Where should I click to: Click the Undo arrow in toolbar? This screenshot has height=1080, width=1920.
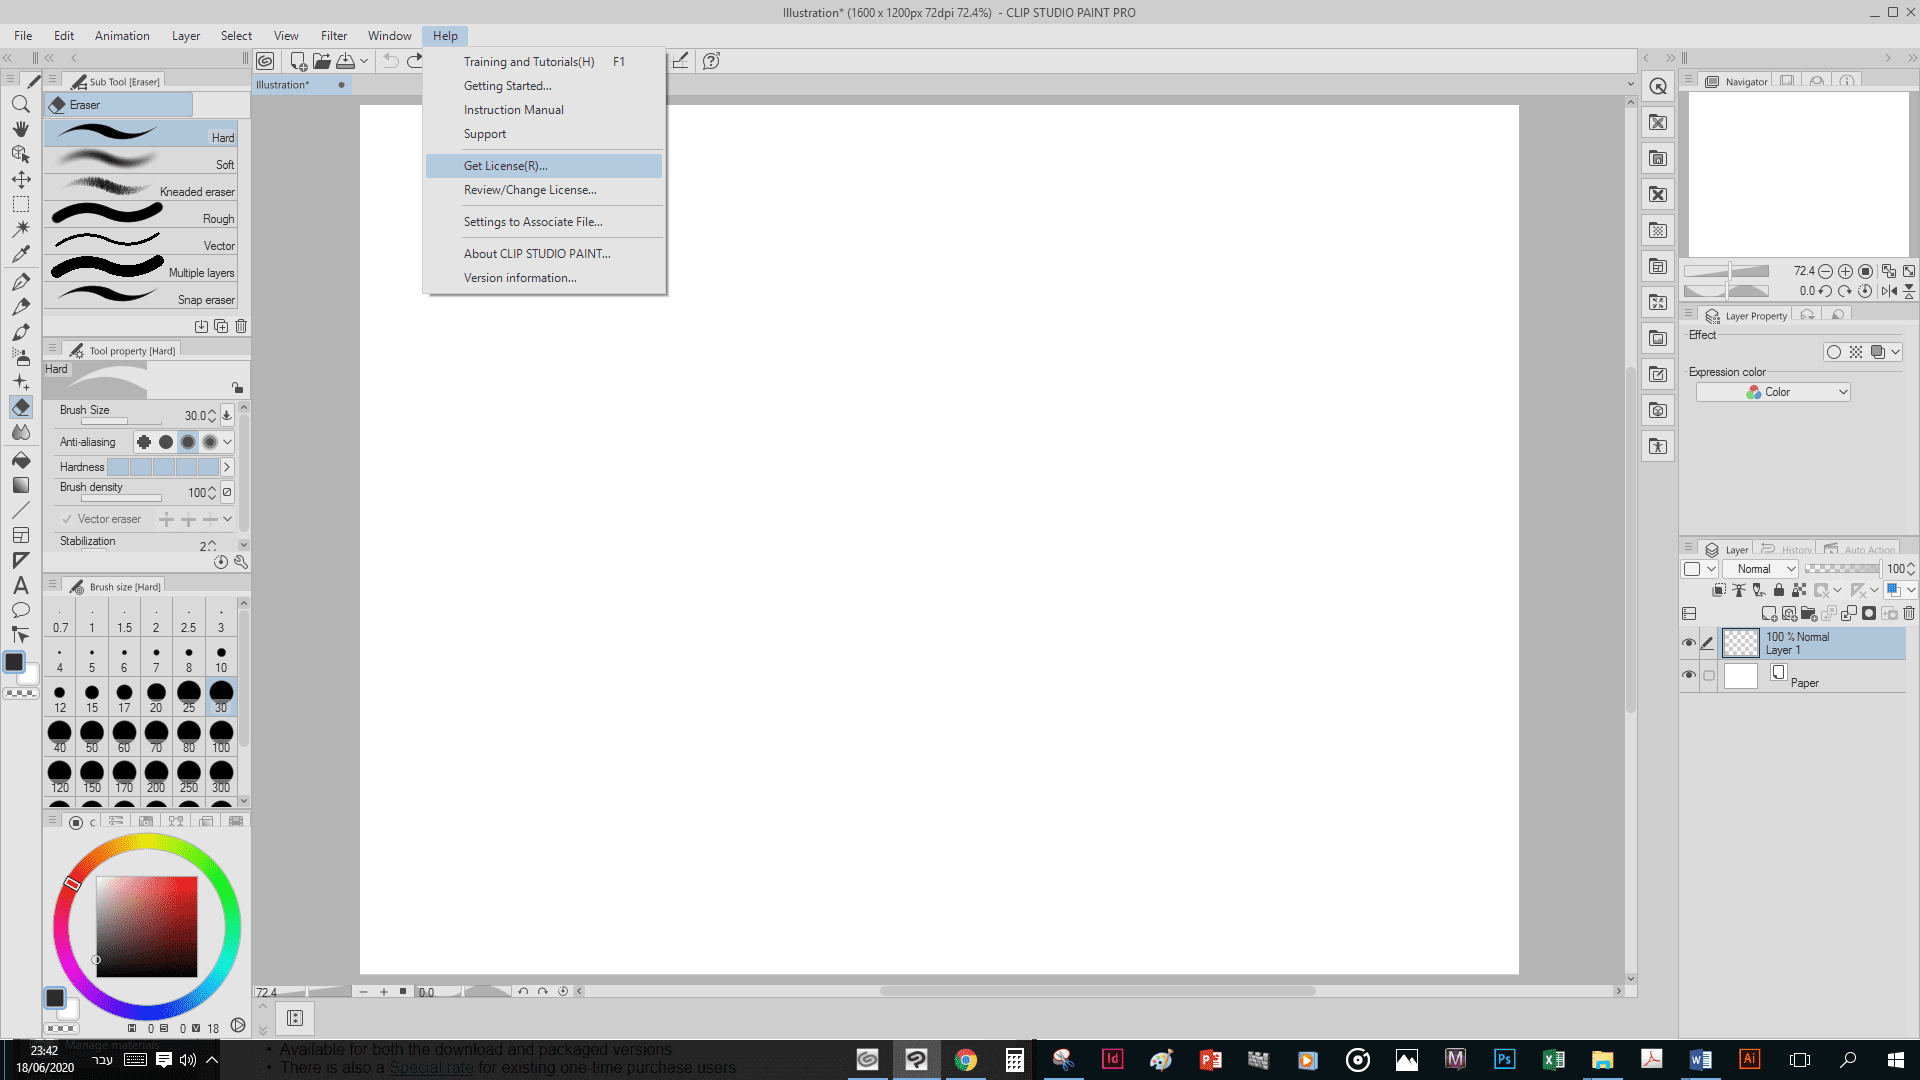(x=391, y=61)
